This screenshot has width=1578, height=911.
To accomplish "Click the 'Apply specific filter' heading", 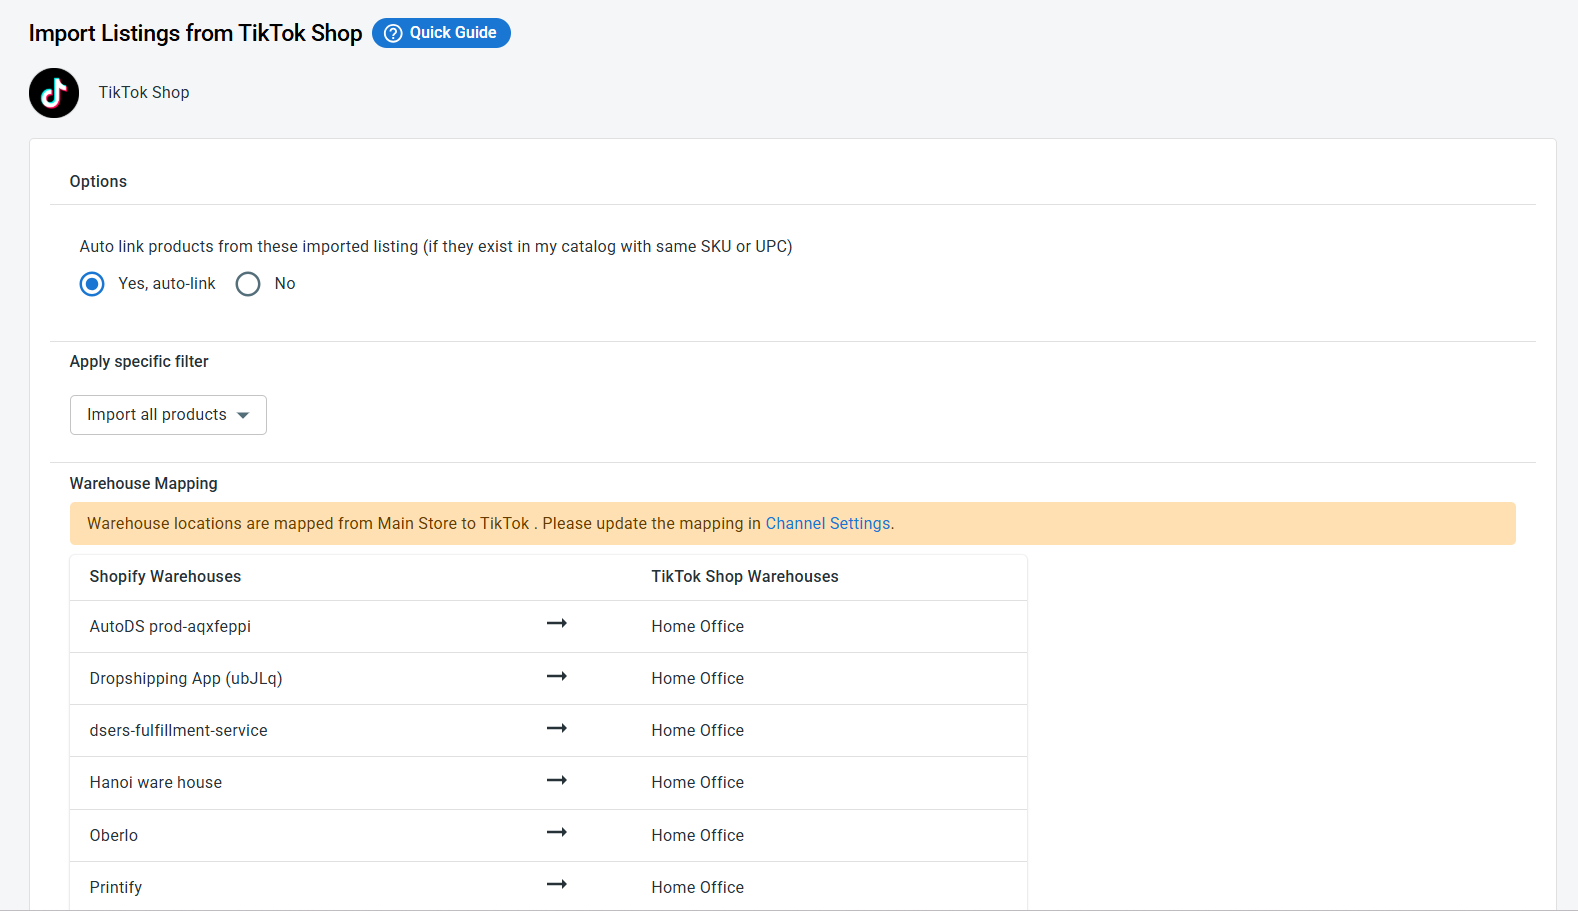I will (139, 362).
